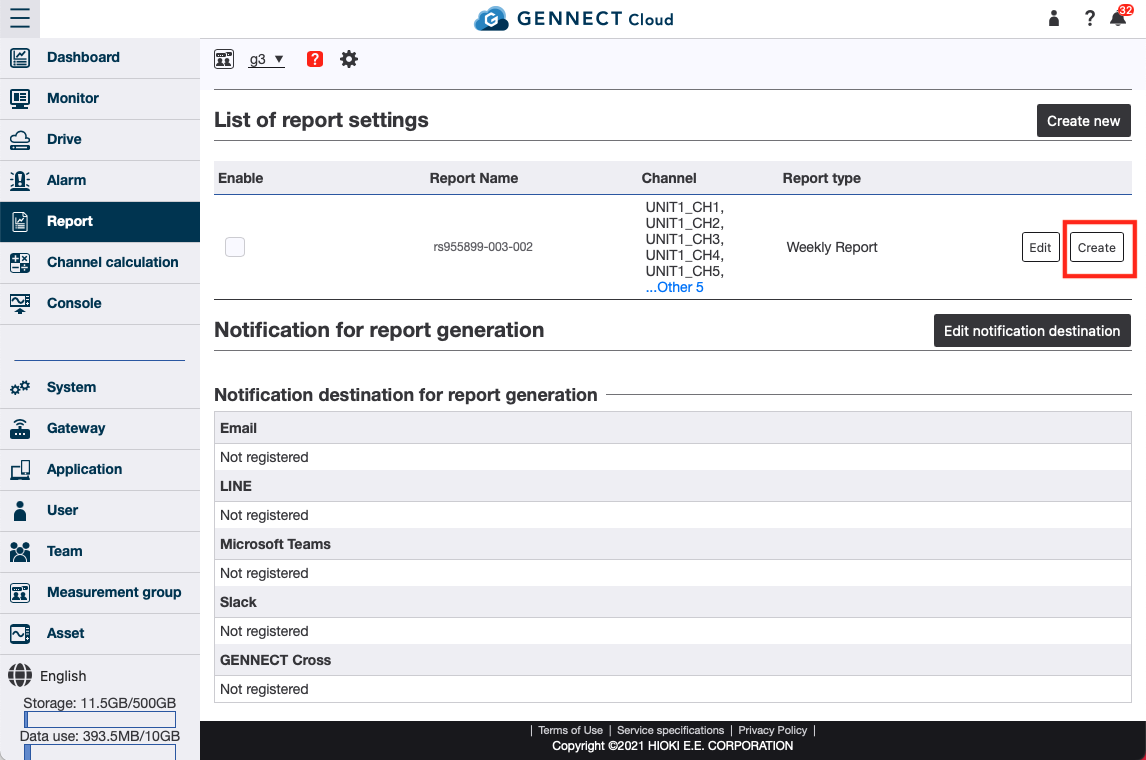1146x760 pixels.
Task: Click Edit for rs955899-003-002 report
Action: (x=1040, y=247)
